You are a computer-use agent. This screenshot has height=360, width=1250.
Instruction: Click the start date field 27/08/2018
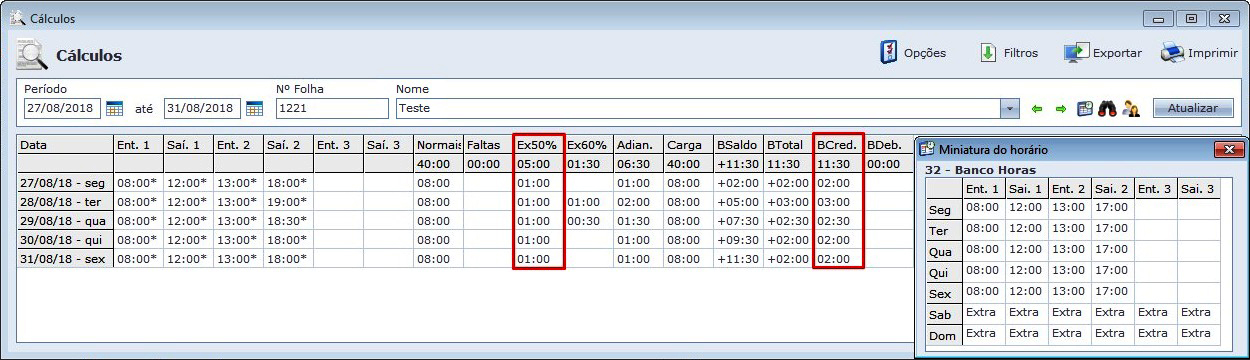[x=62, y=108]
